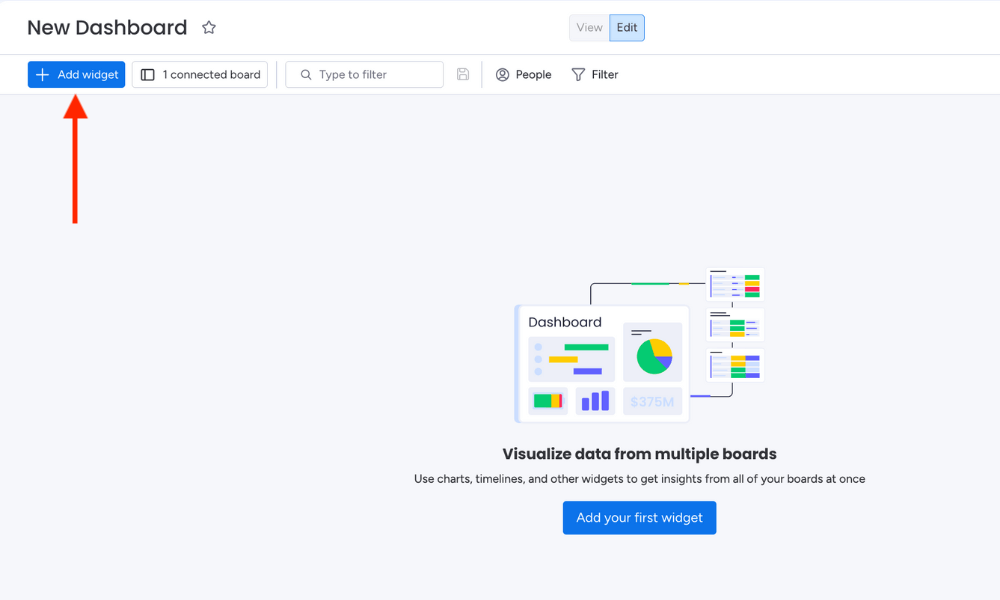Viewport: 1000px width, 600px height.
Task: Favorite the dashboard with the star icon
Action: [209, 27]
